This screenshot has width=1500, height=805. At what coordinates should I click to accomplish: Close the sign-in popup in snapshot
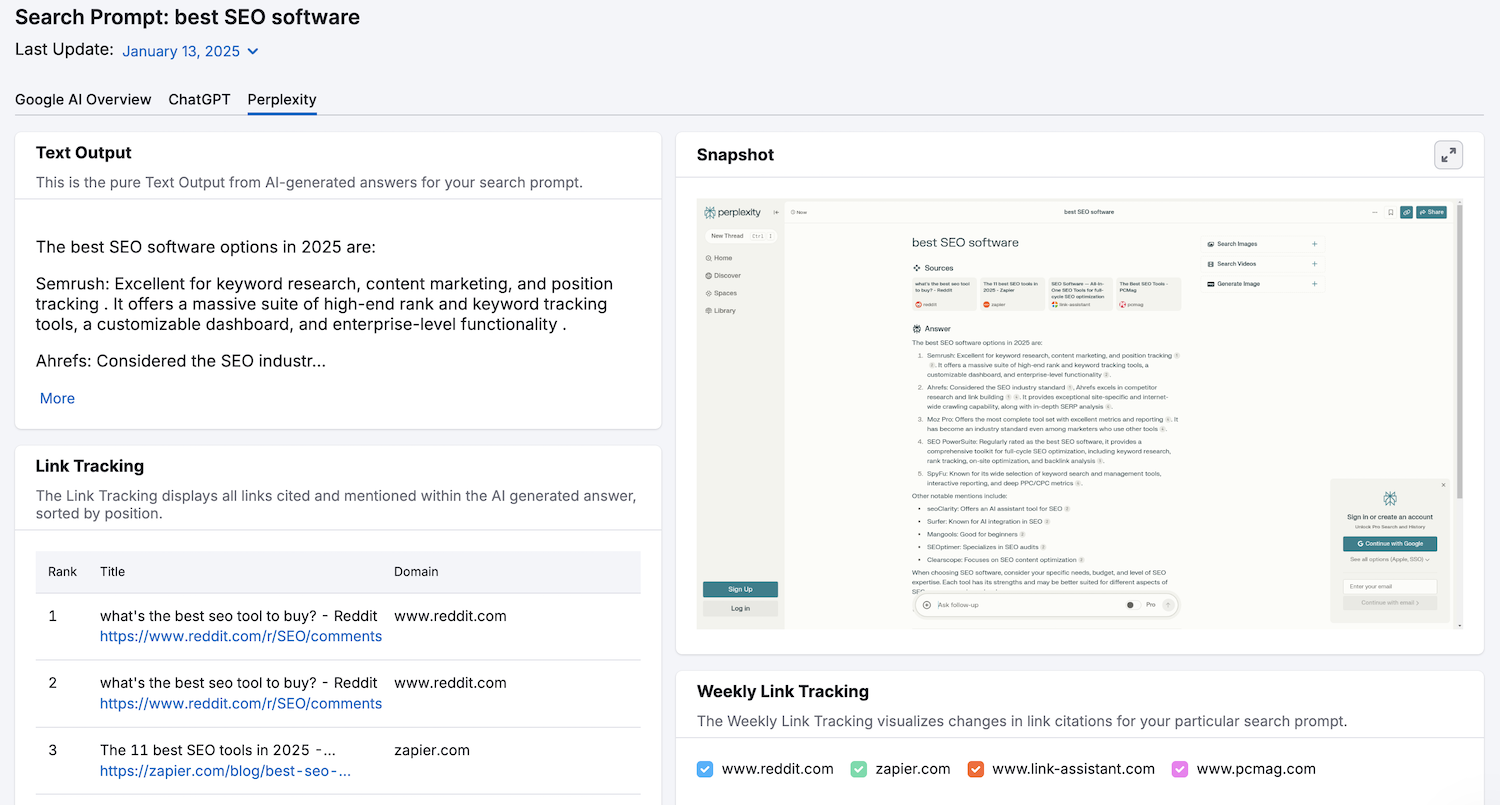point(1443,485)
